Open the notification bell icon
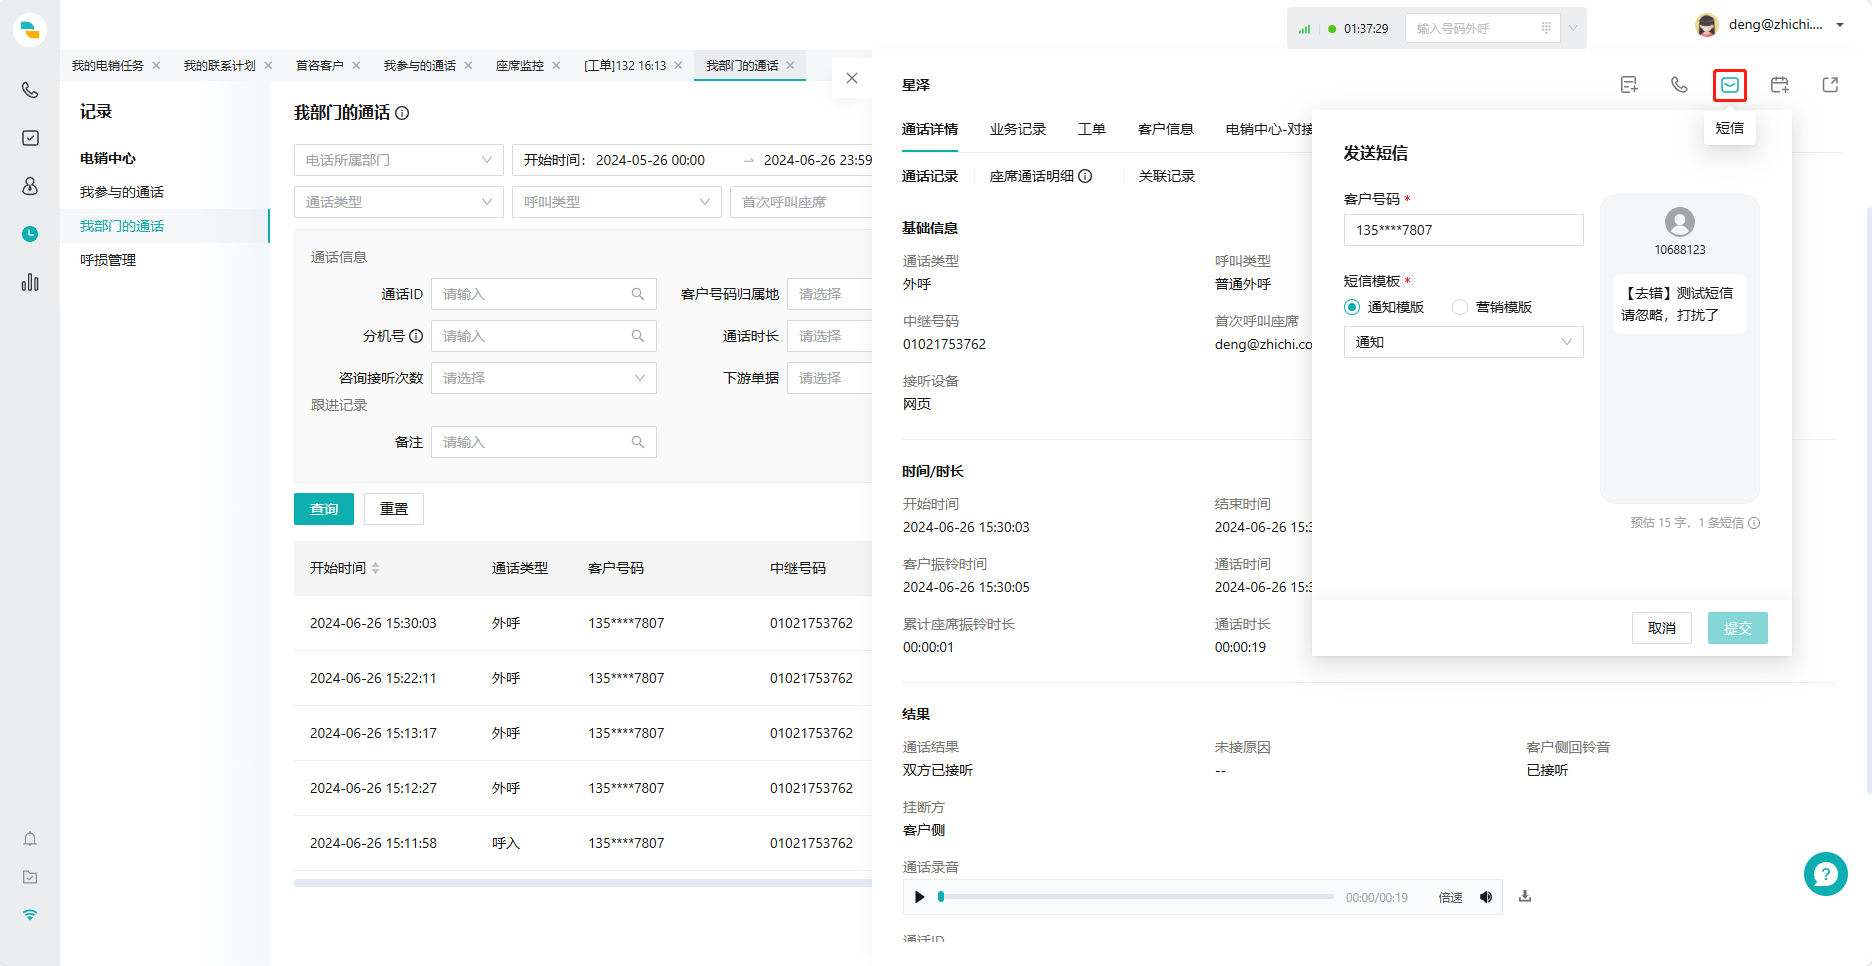1872x966 pixels. (x=30, y=839)
